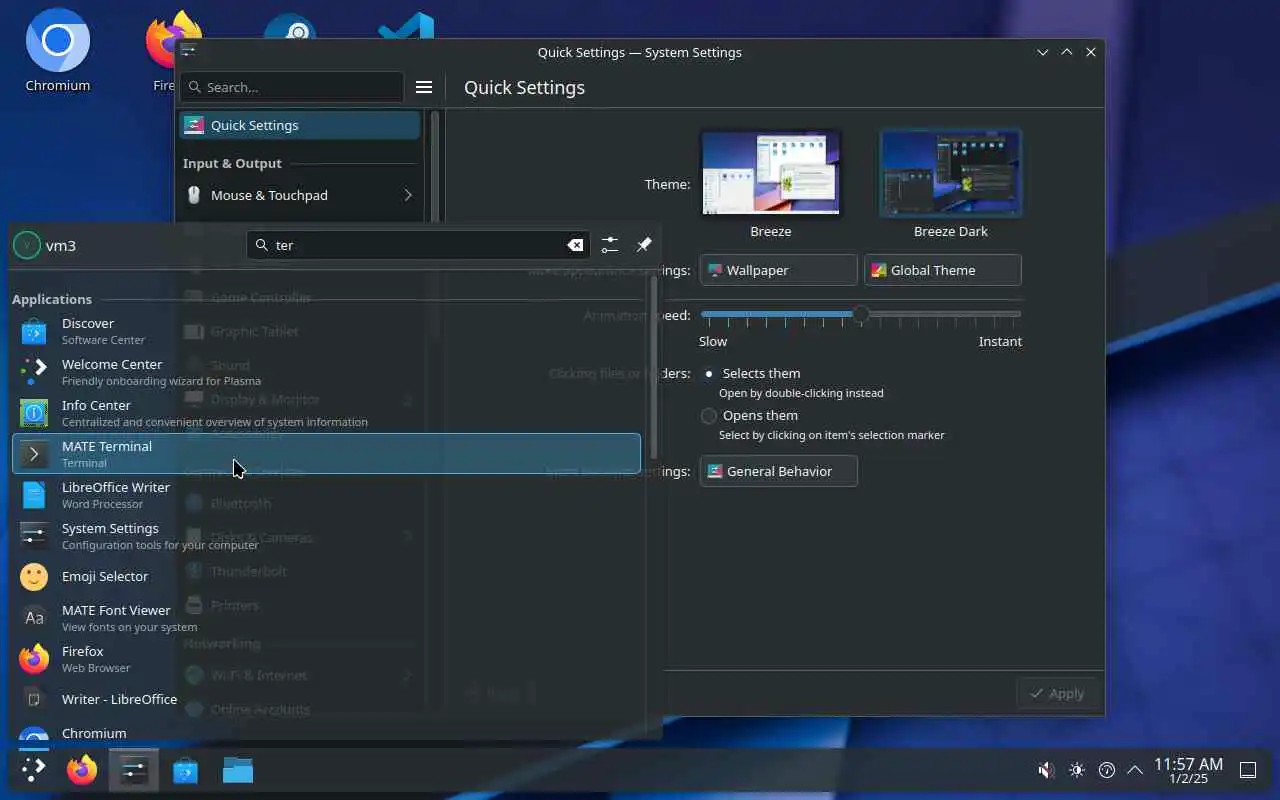
Task: Open General Behavior settings button
Action: click(x=778, y=471)
